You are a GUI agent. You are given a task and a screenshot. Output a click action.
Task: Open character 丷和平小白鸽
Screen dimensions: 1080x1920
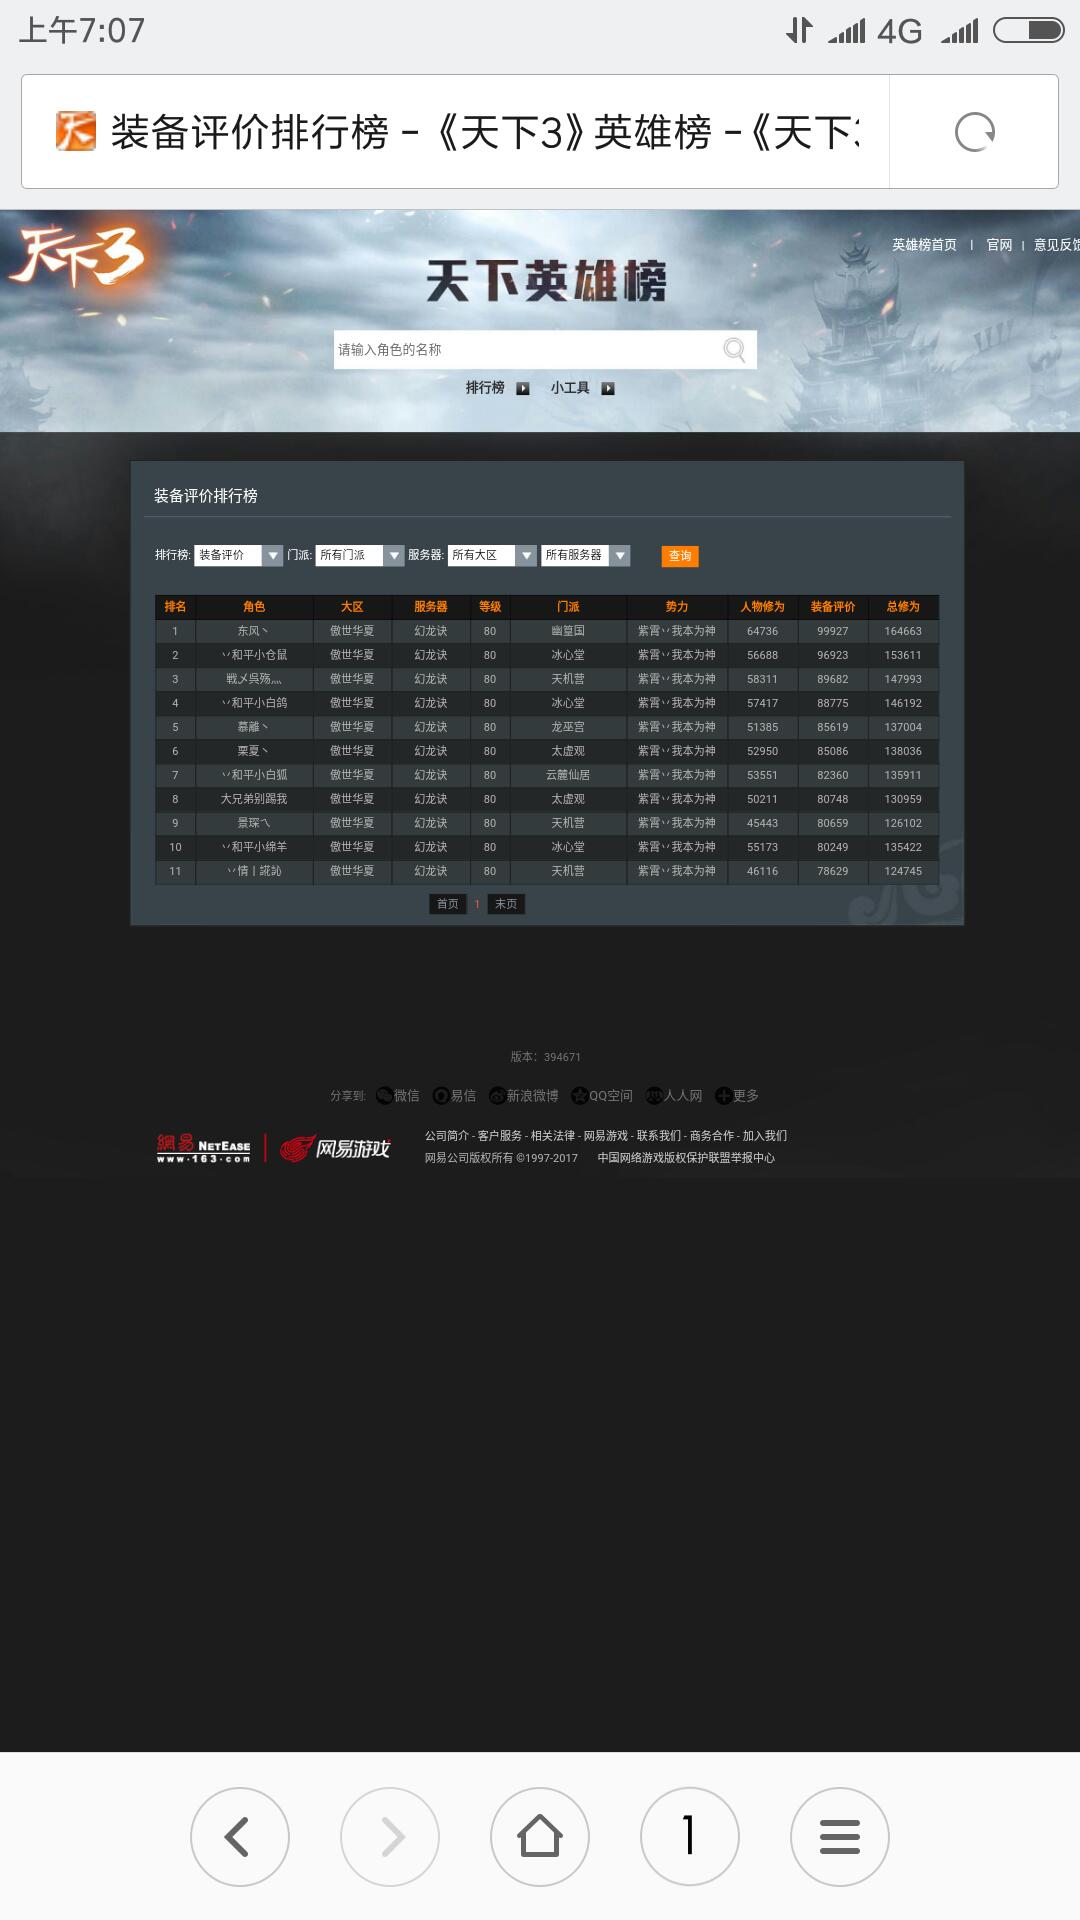[x=254, y=703]
